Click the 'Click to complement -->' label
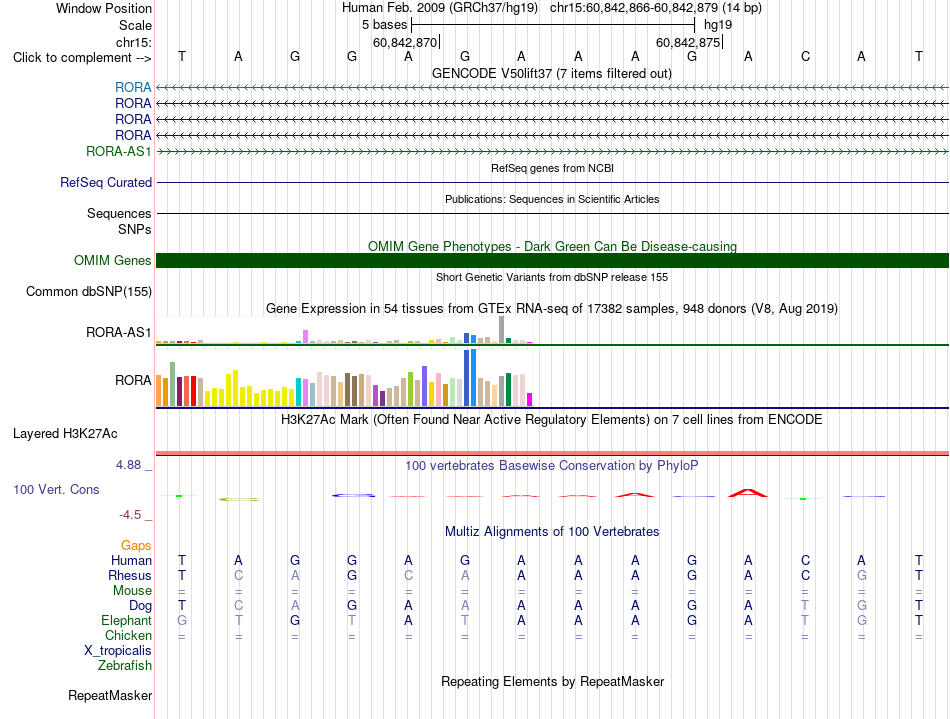Viewport: 950px width, 719px height. coord(82,58)
